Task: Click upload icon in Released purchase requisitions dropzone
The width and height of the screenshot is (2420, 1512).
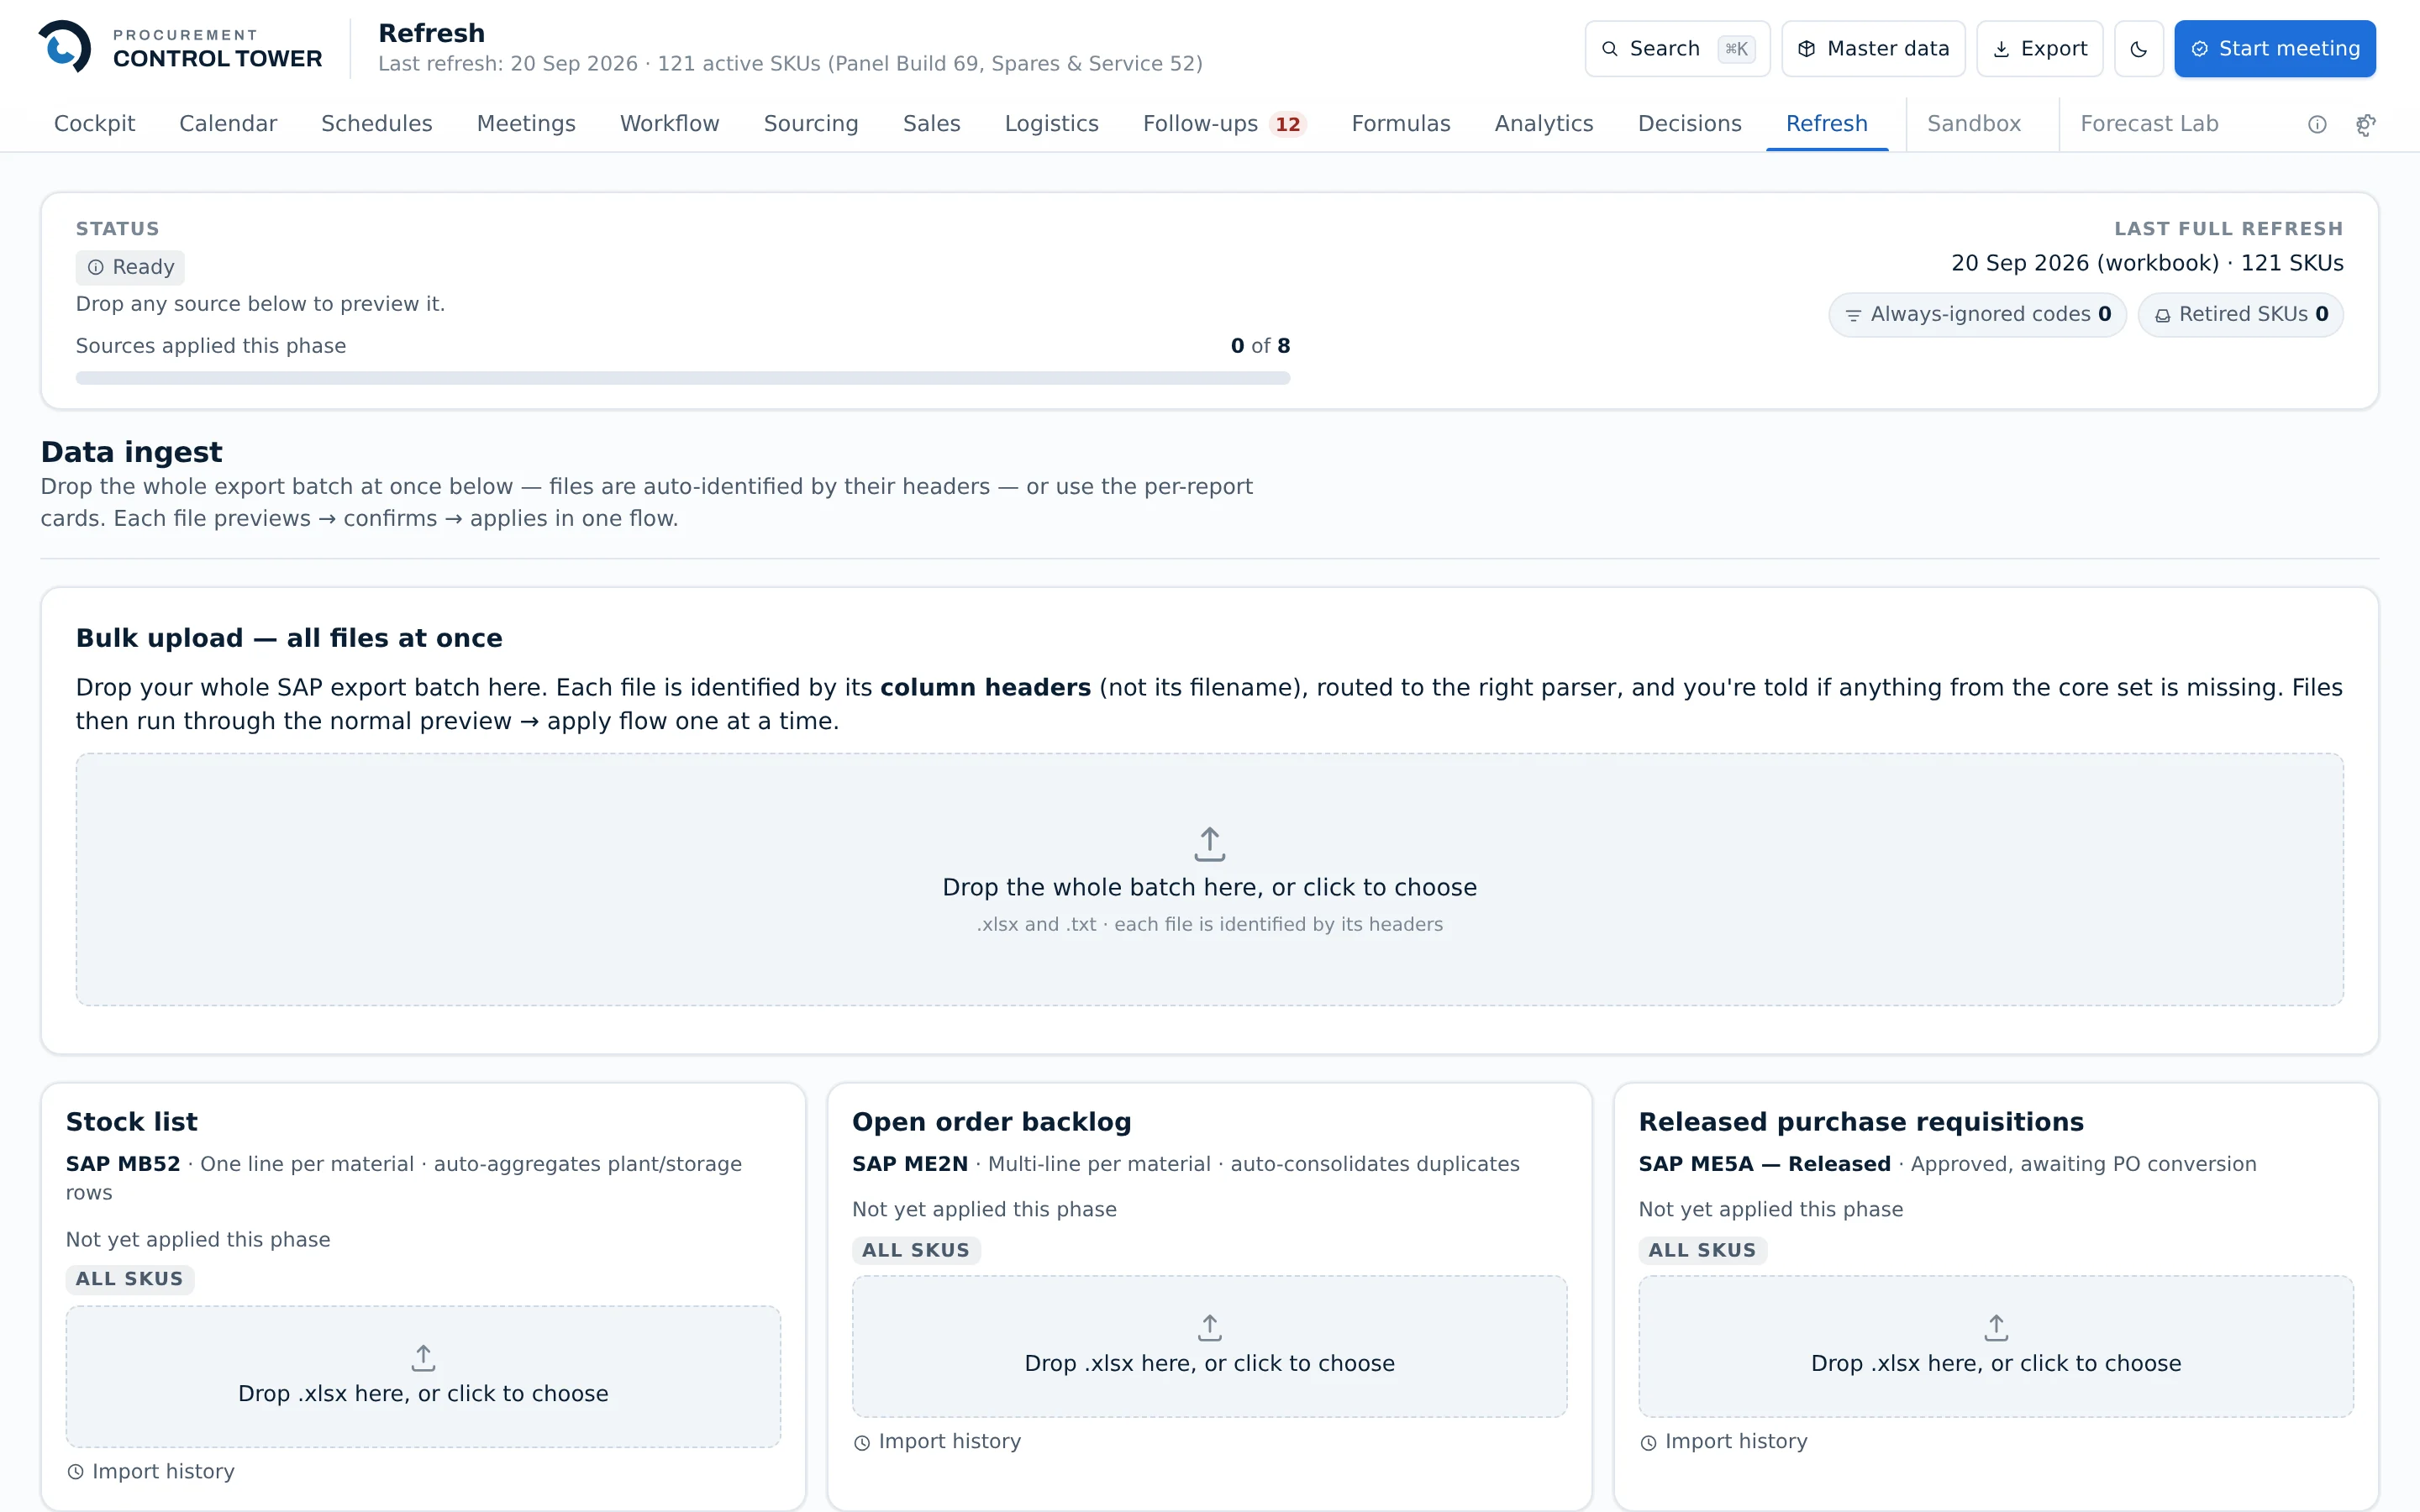Action: coord(1996,1328)
